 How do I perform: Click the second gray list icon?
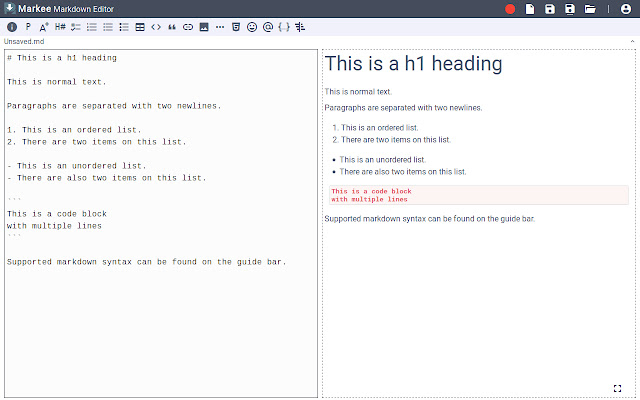[108, 27]
